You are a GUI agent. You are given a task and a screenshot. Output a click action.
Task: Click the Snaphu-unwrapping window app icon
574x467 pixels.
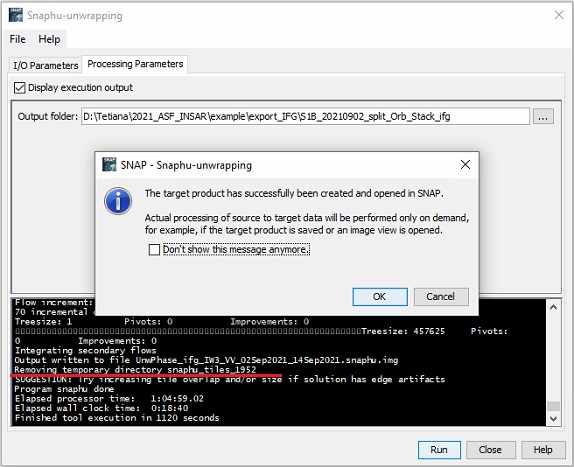[16, 15]
